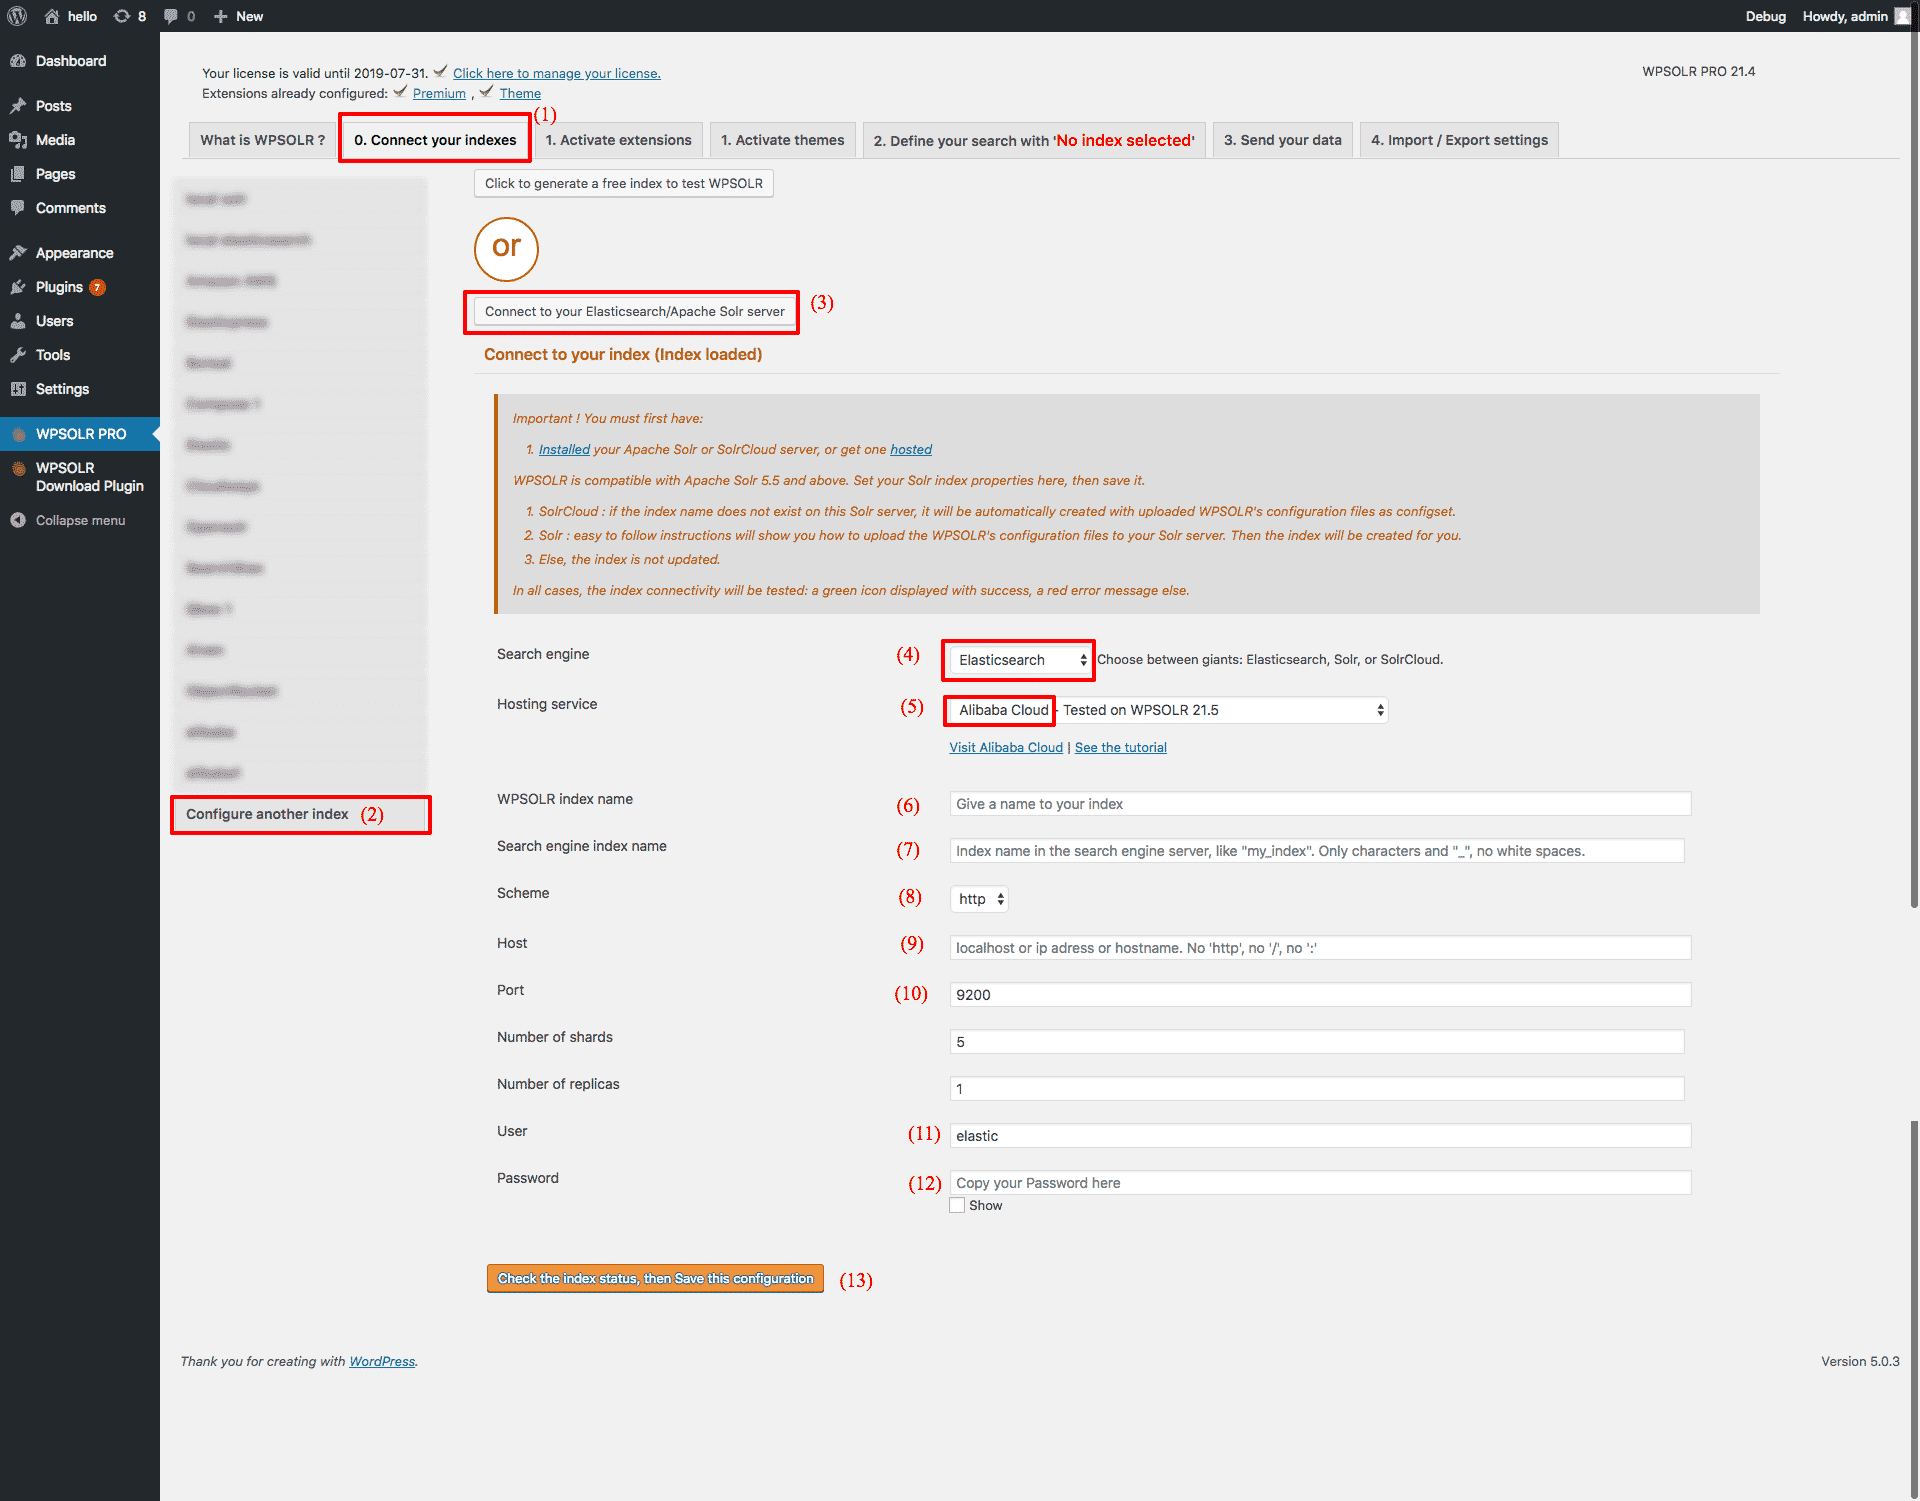Click admin avatar in top right

click(x=1902, y=16)
